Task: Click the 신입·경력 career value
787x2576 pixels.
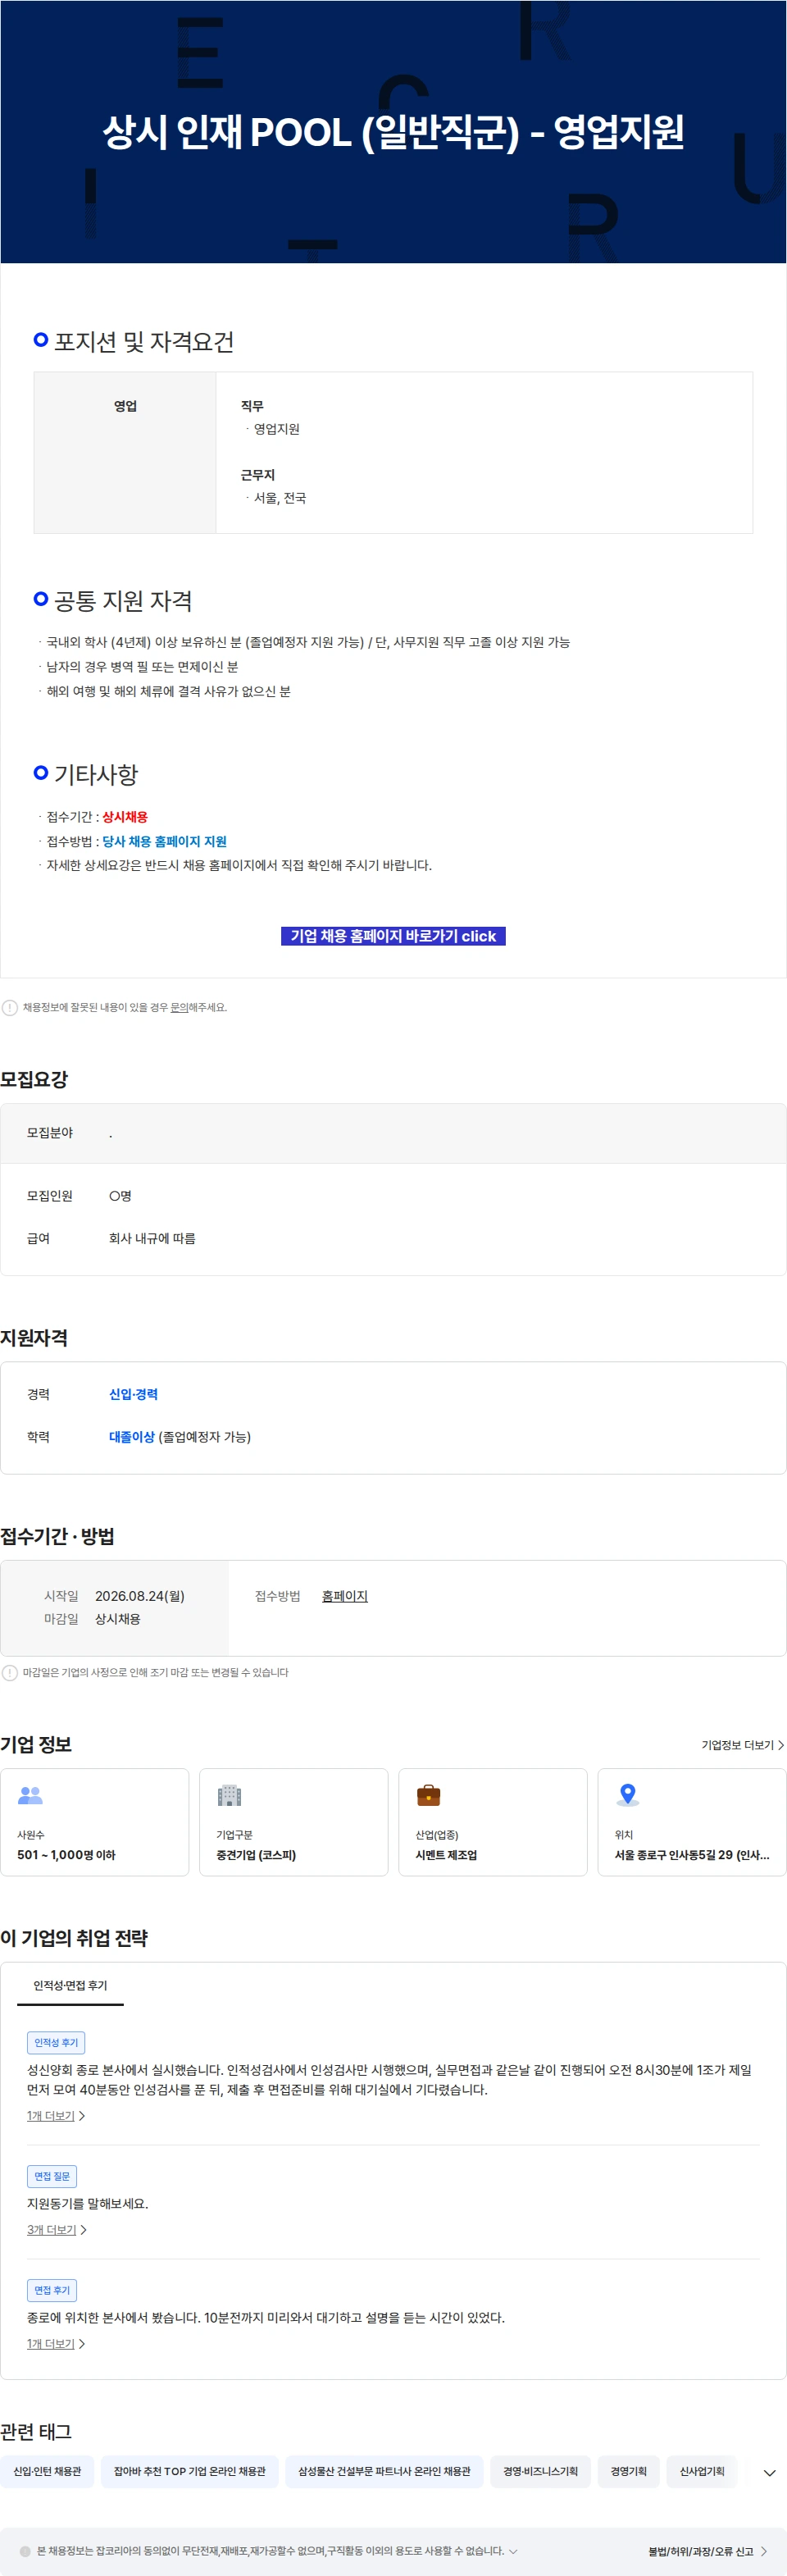Action: (x=133, y=1394)
